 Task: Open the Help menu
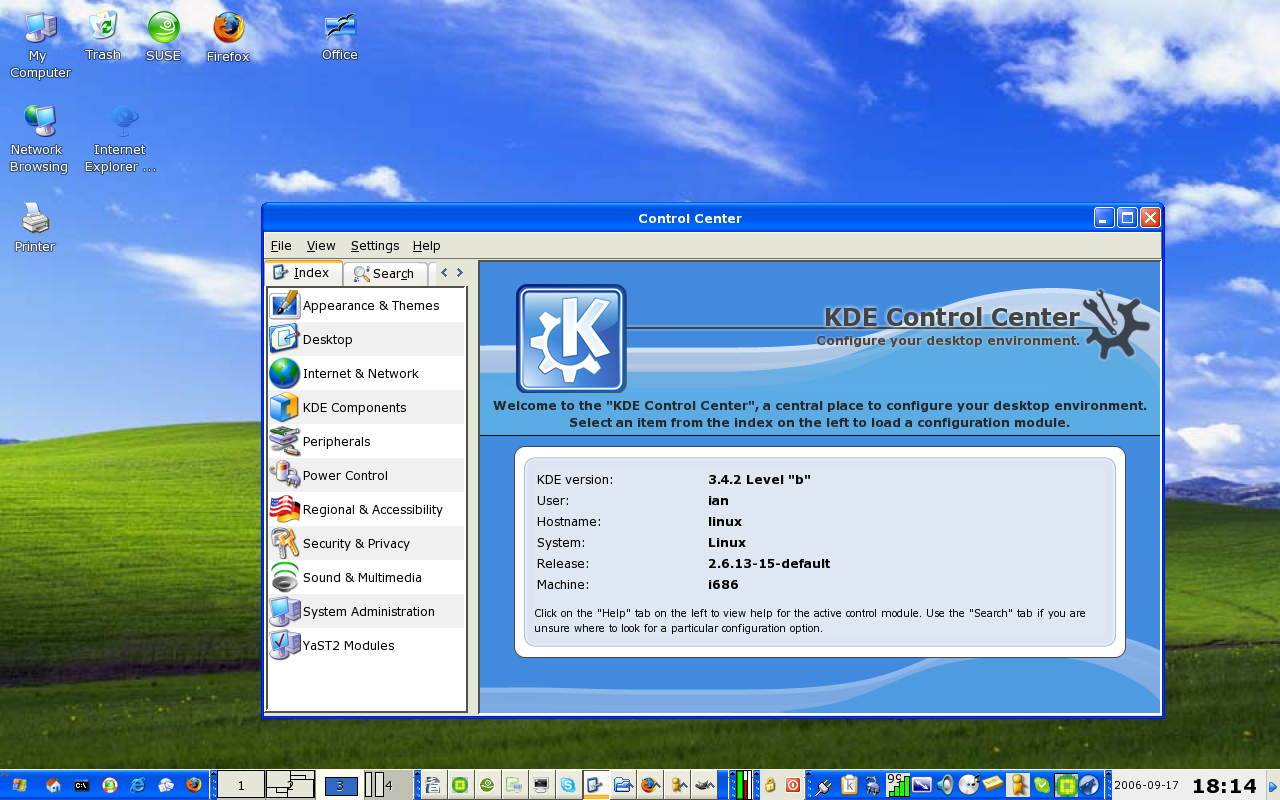click(426, 245)
